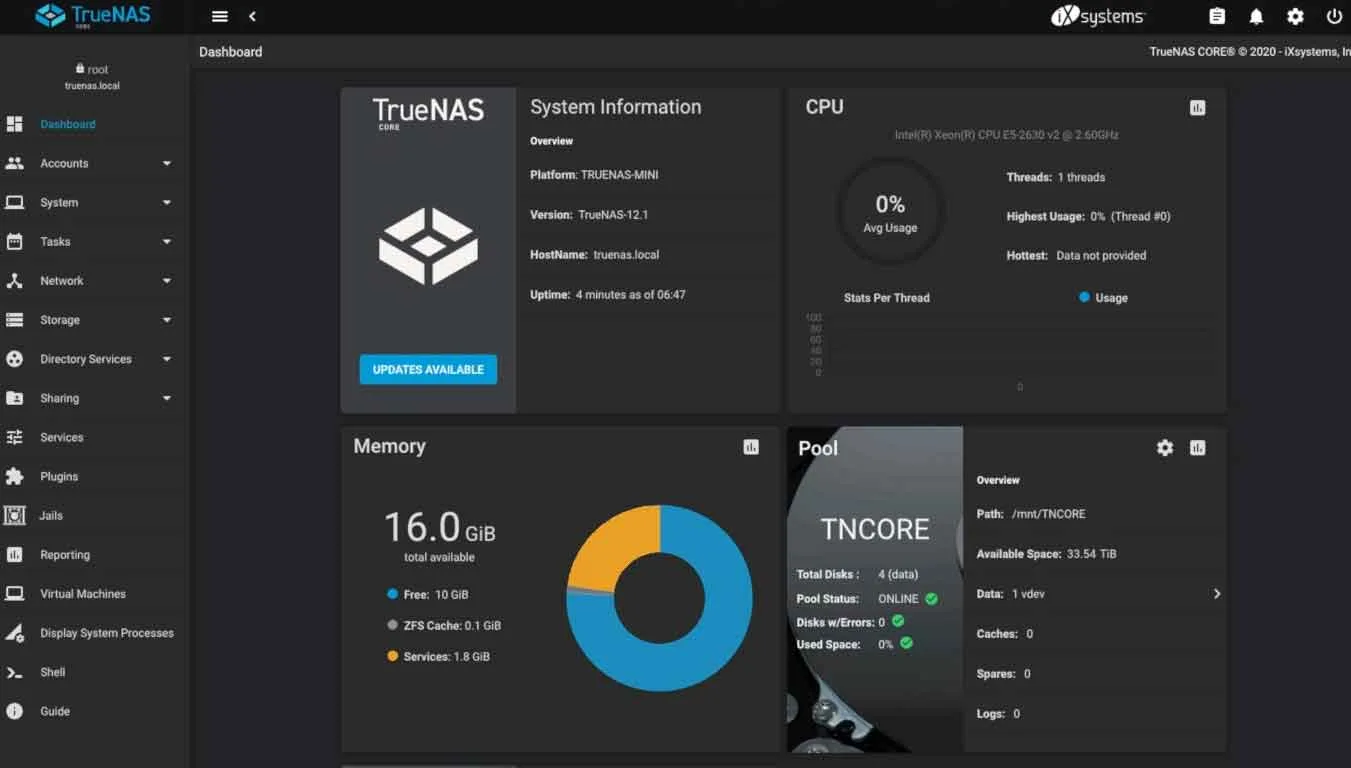
Task: Click the Pool Status ONLINE value
Action: coord(898,599)
